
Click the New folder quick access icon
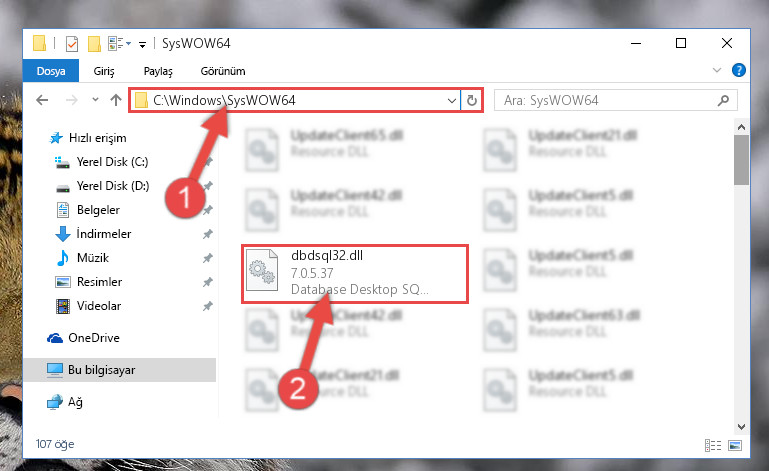94,44
